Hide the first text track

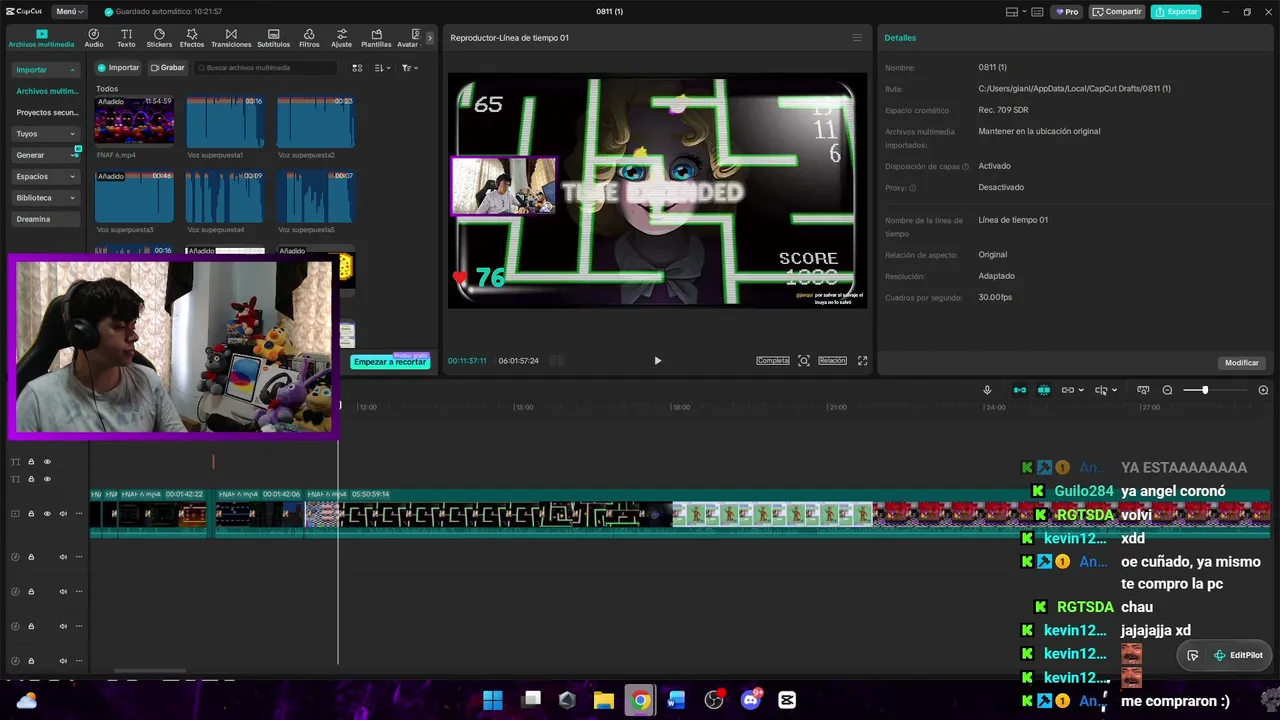coord(47,462)
